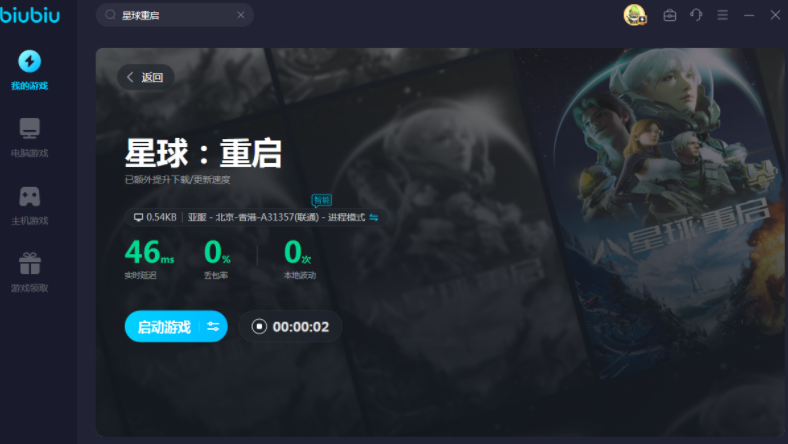Click 启动游戏 launch button
This screenshot has width=788, height=444.
tap(163, 326)
